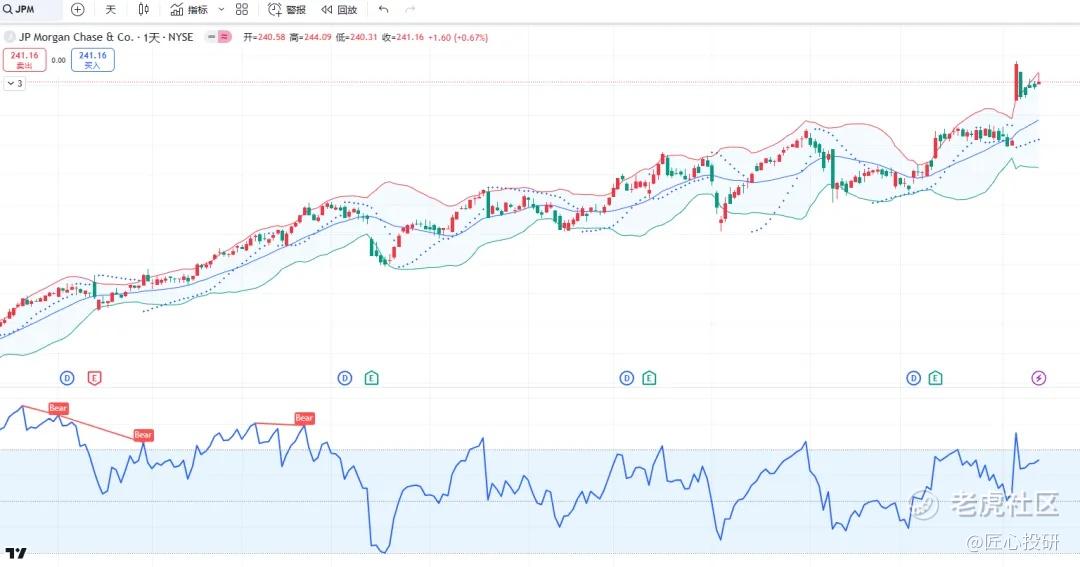Click the JPM company logo in the legend
This screenshot has width=1080, height=567.
[10, 37]
